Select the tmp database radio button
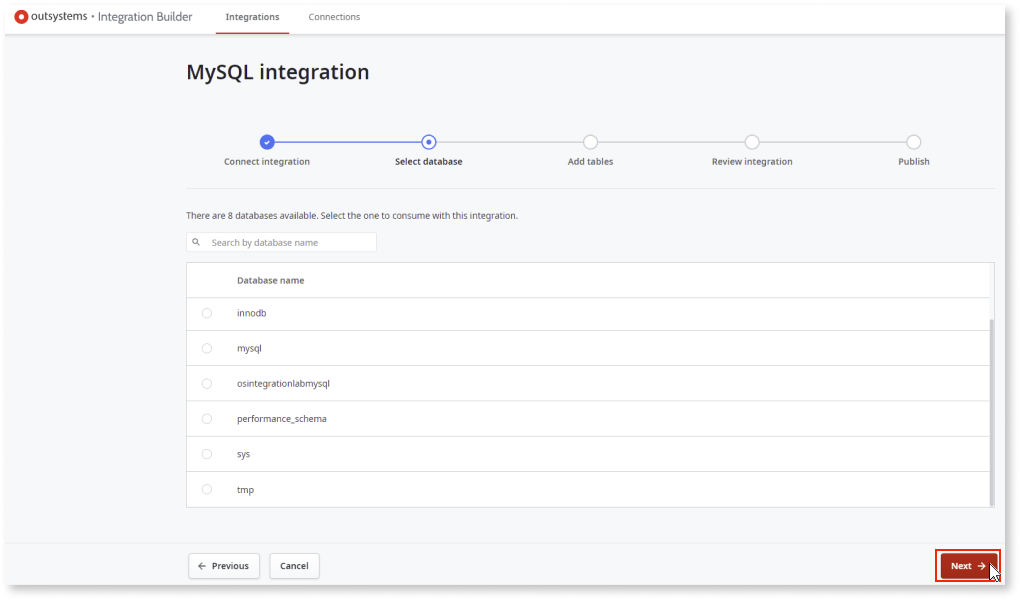This screenshot has width=1020, height=600. pyautogui.click(x=207, y=489)
